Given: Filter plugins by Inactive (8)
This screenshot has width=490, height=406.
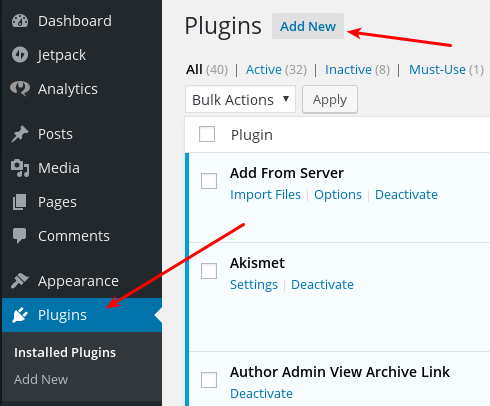Looking at the screenshot, I should [x=357, y=70].
